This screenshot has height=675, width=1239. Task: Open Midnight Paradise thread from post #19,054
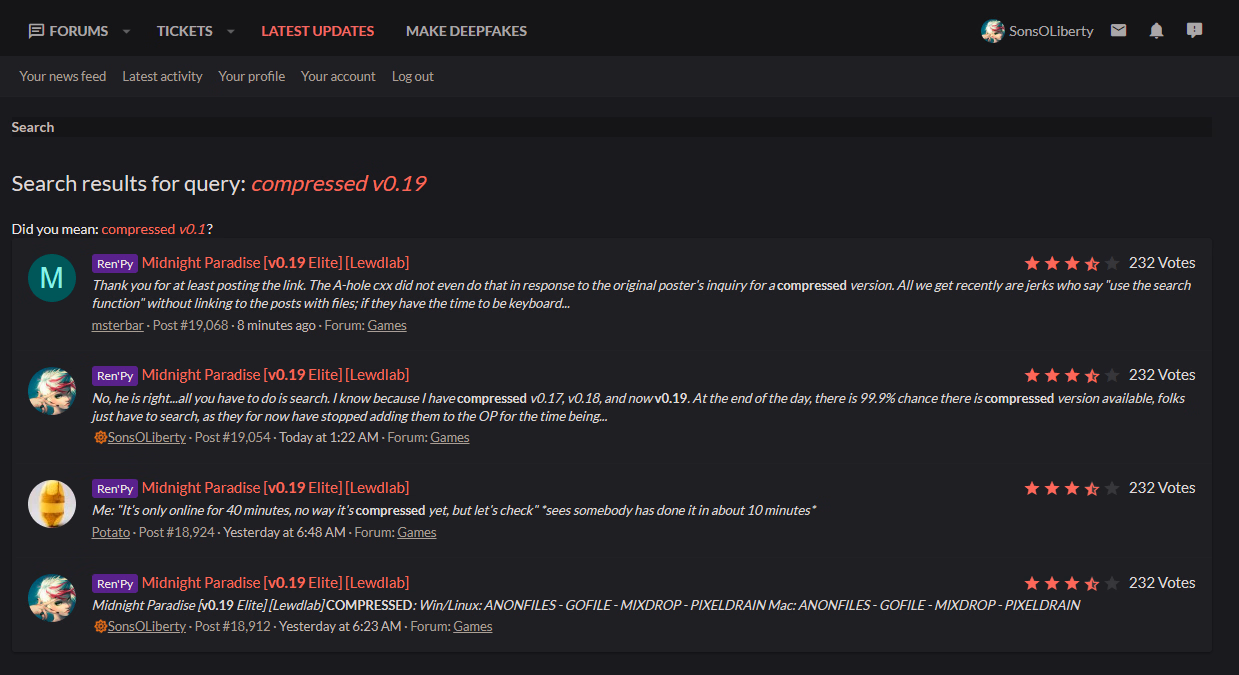click(x=275, y=375)
